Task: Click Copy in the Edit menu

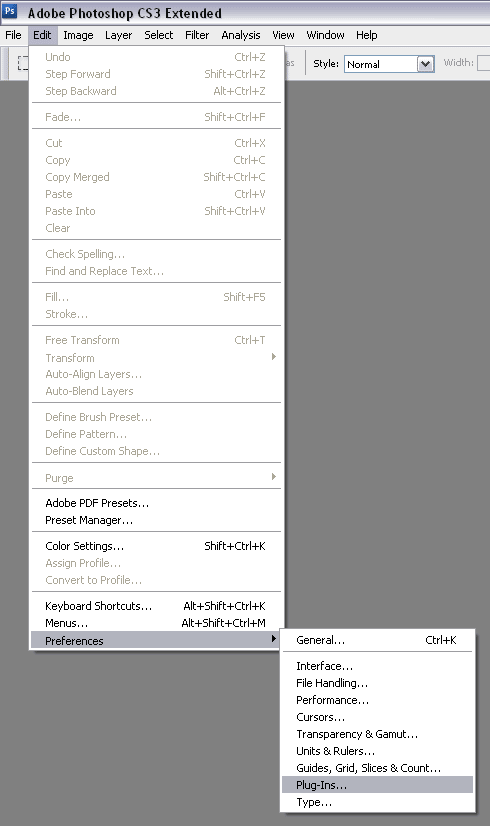Action: [x=156, y=160]
